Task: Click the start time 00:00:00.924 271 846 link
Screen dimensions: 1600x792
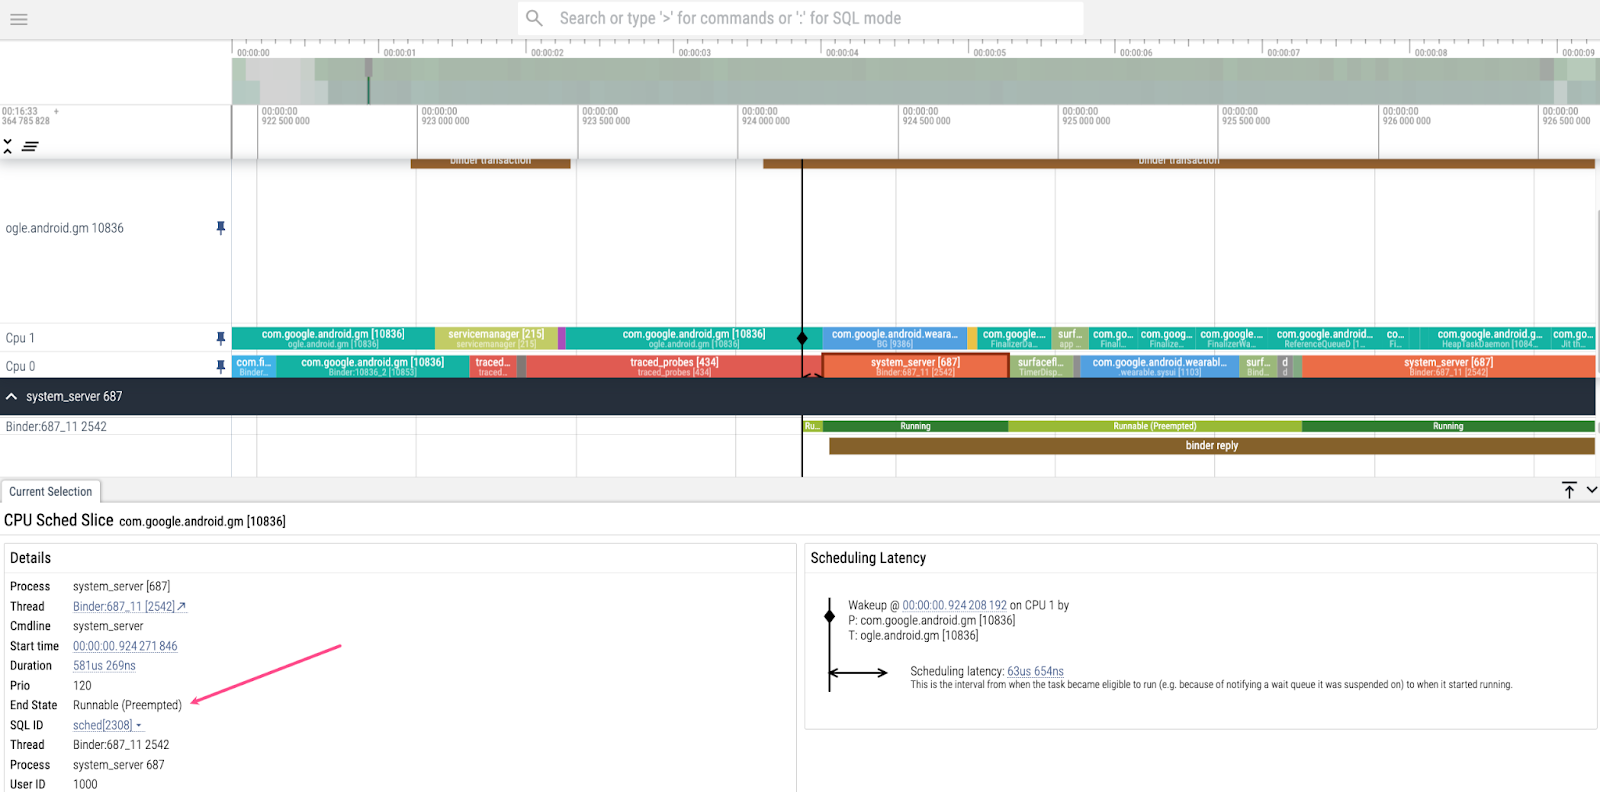Action: click(x=125, y=646)
